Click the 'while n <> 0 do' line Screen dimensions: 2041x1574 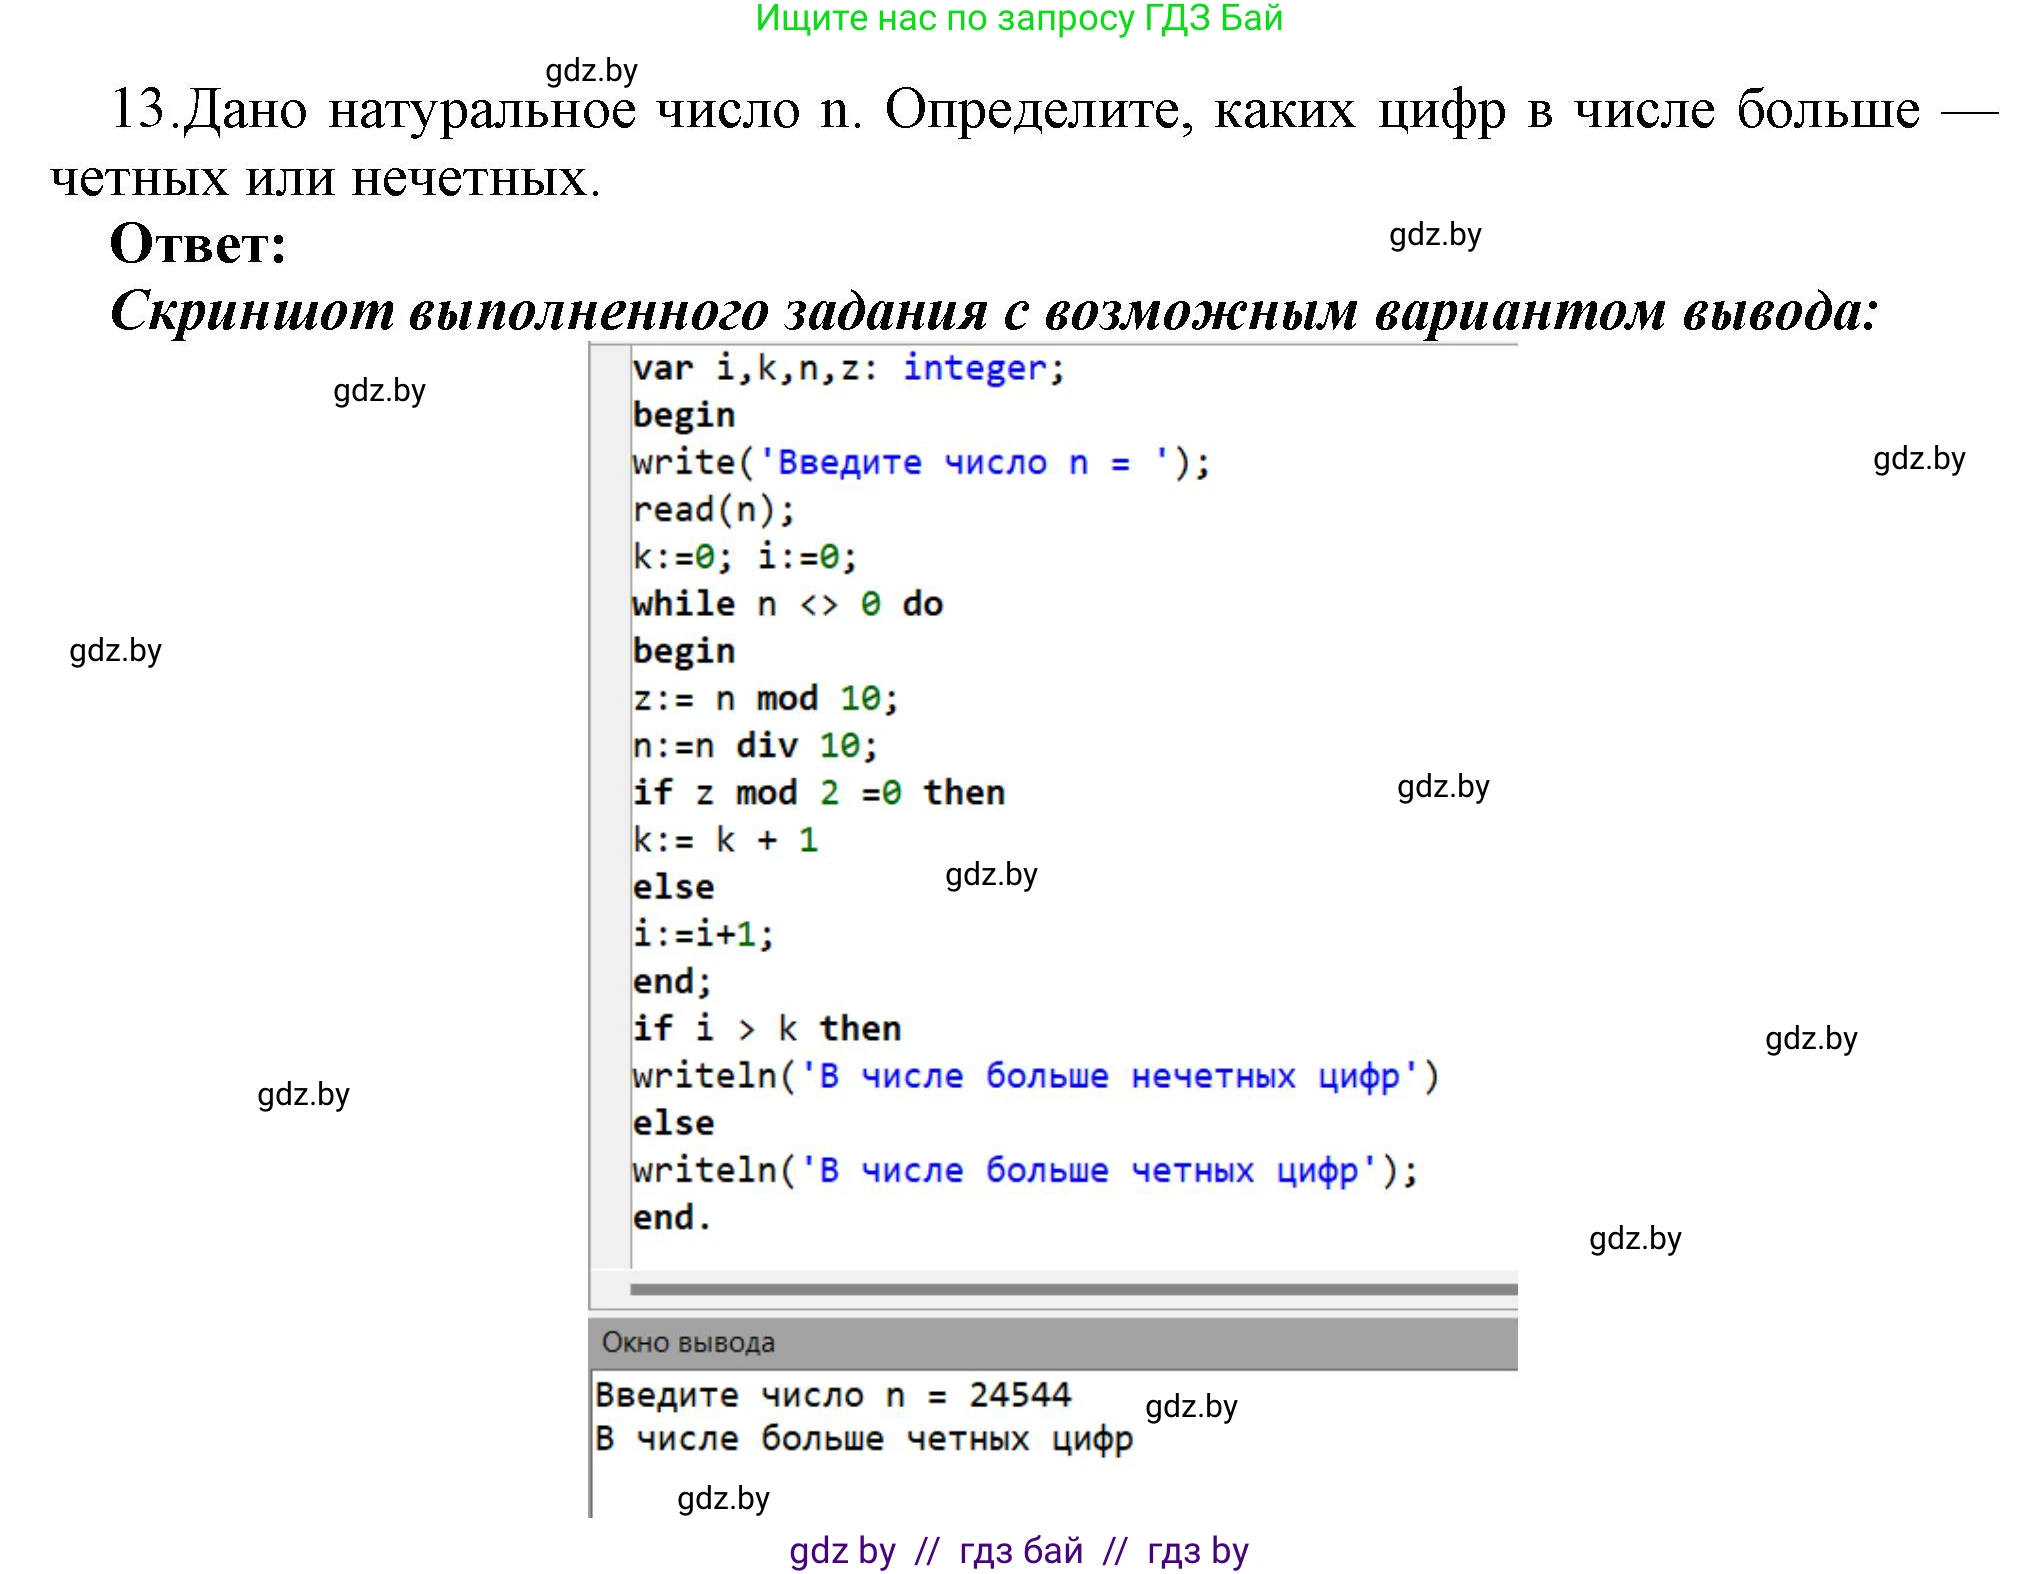(787, 604)
